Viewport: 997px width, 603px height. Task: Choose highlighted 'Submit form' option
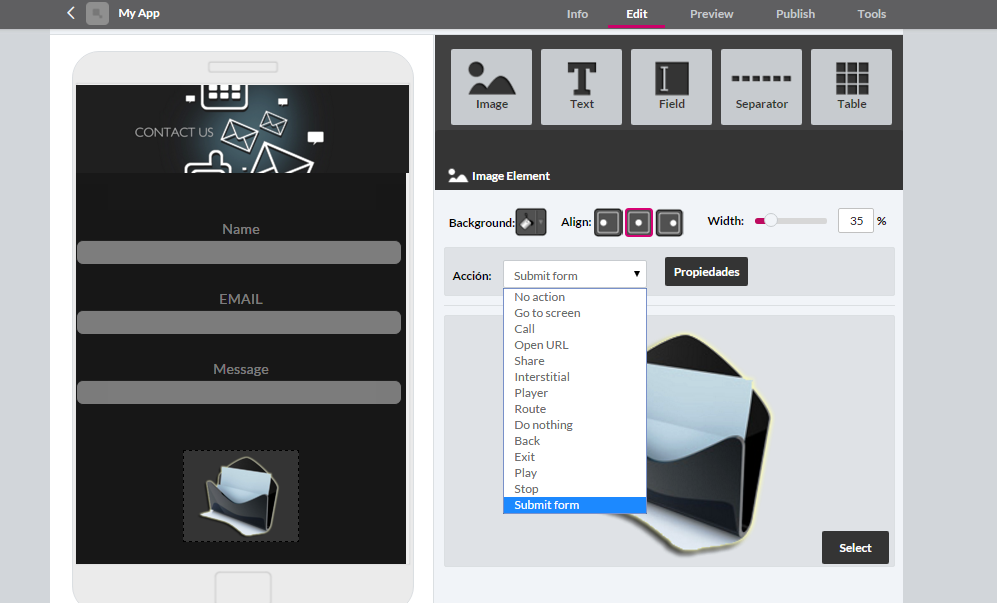pos(575,505)
